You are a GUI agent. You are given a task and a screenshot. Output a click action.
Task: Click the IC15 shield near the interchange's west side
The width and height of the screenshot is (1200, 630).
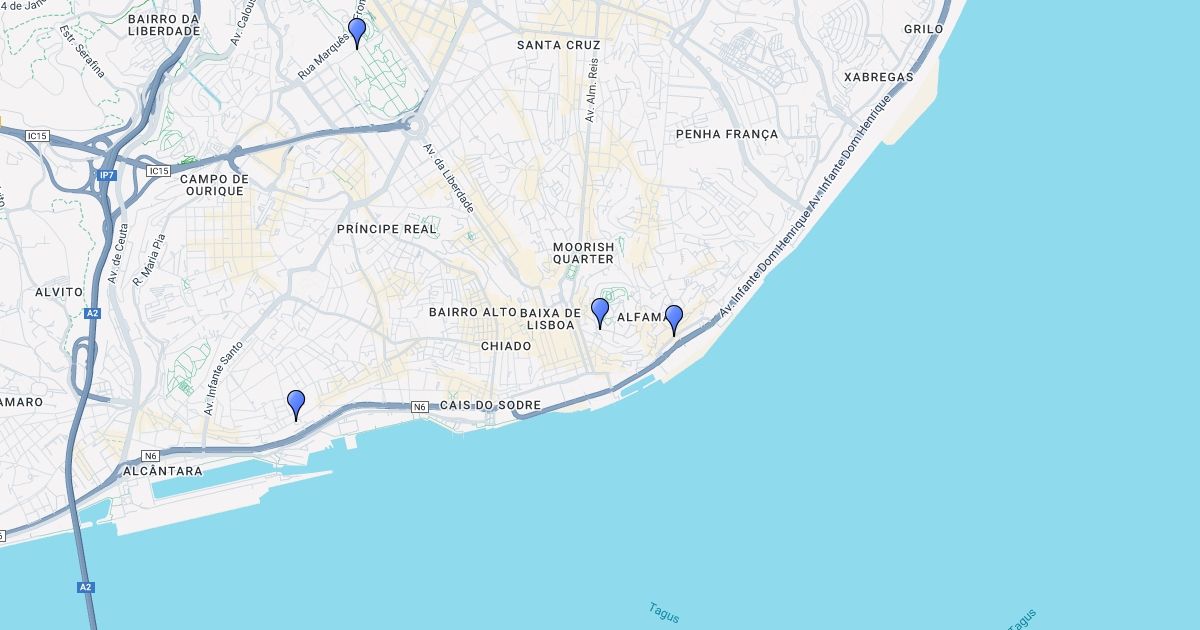[x=37, y=135]
